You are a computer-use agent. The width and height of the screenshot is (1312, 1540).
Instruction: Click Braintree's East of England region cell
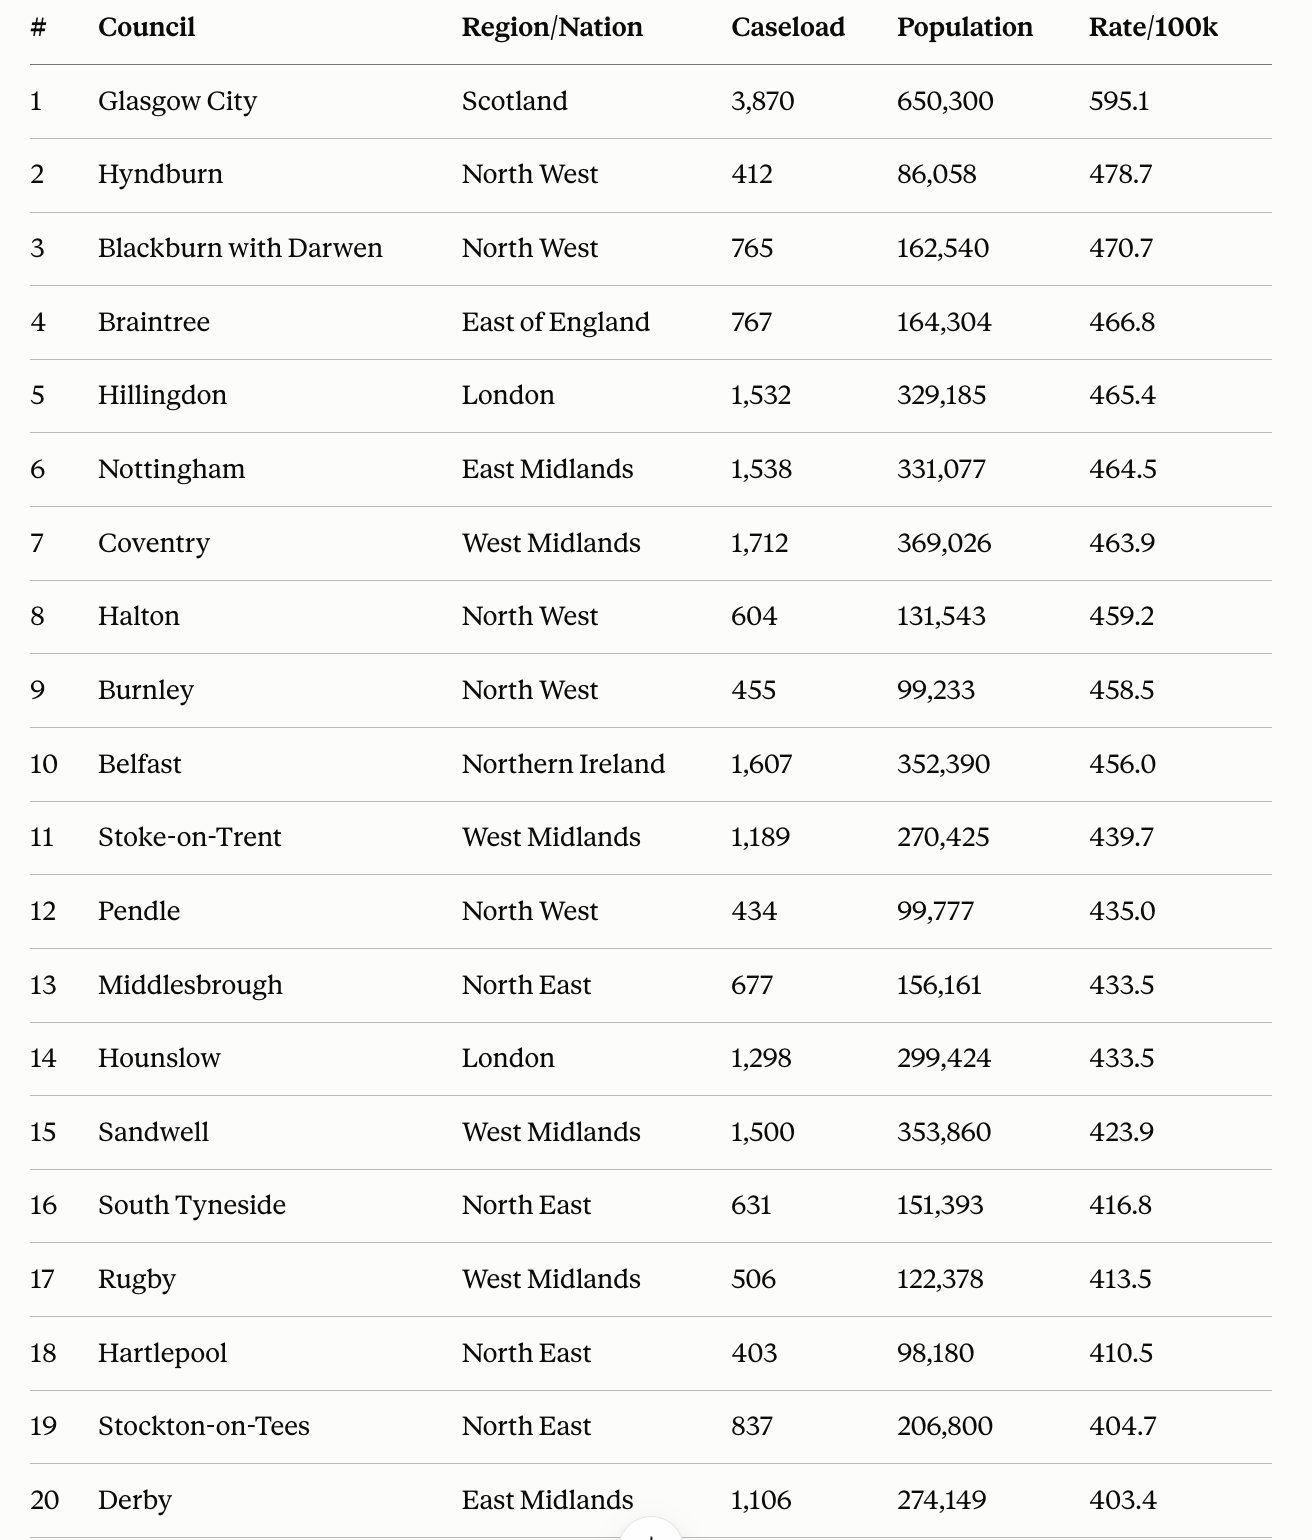(556, 322)
